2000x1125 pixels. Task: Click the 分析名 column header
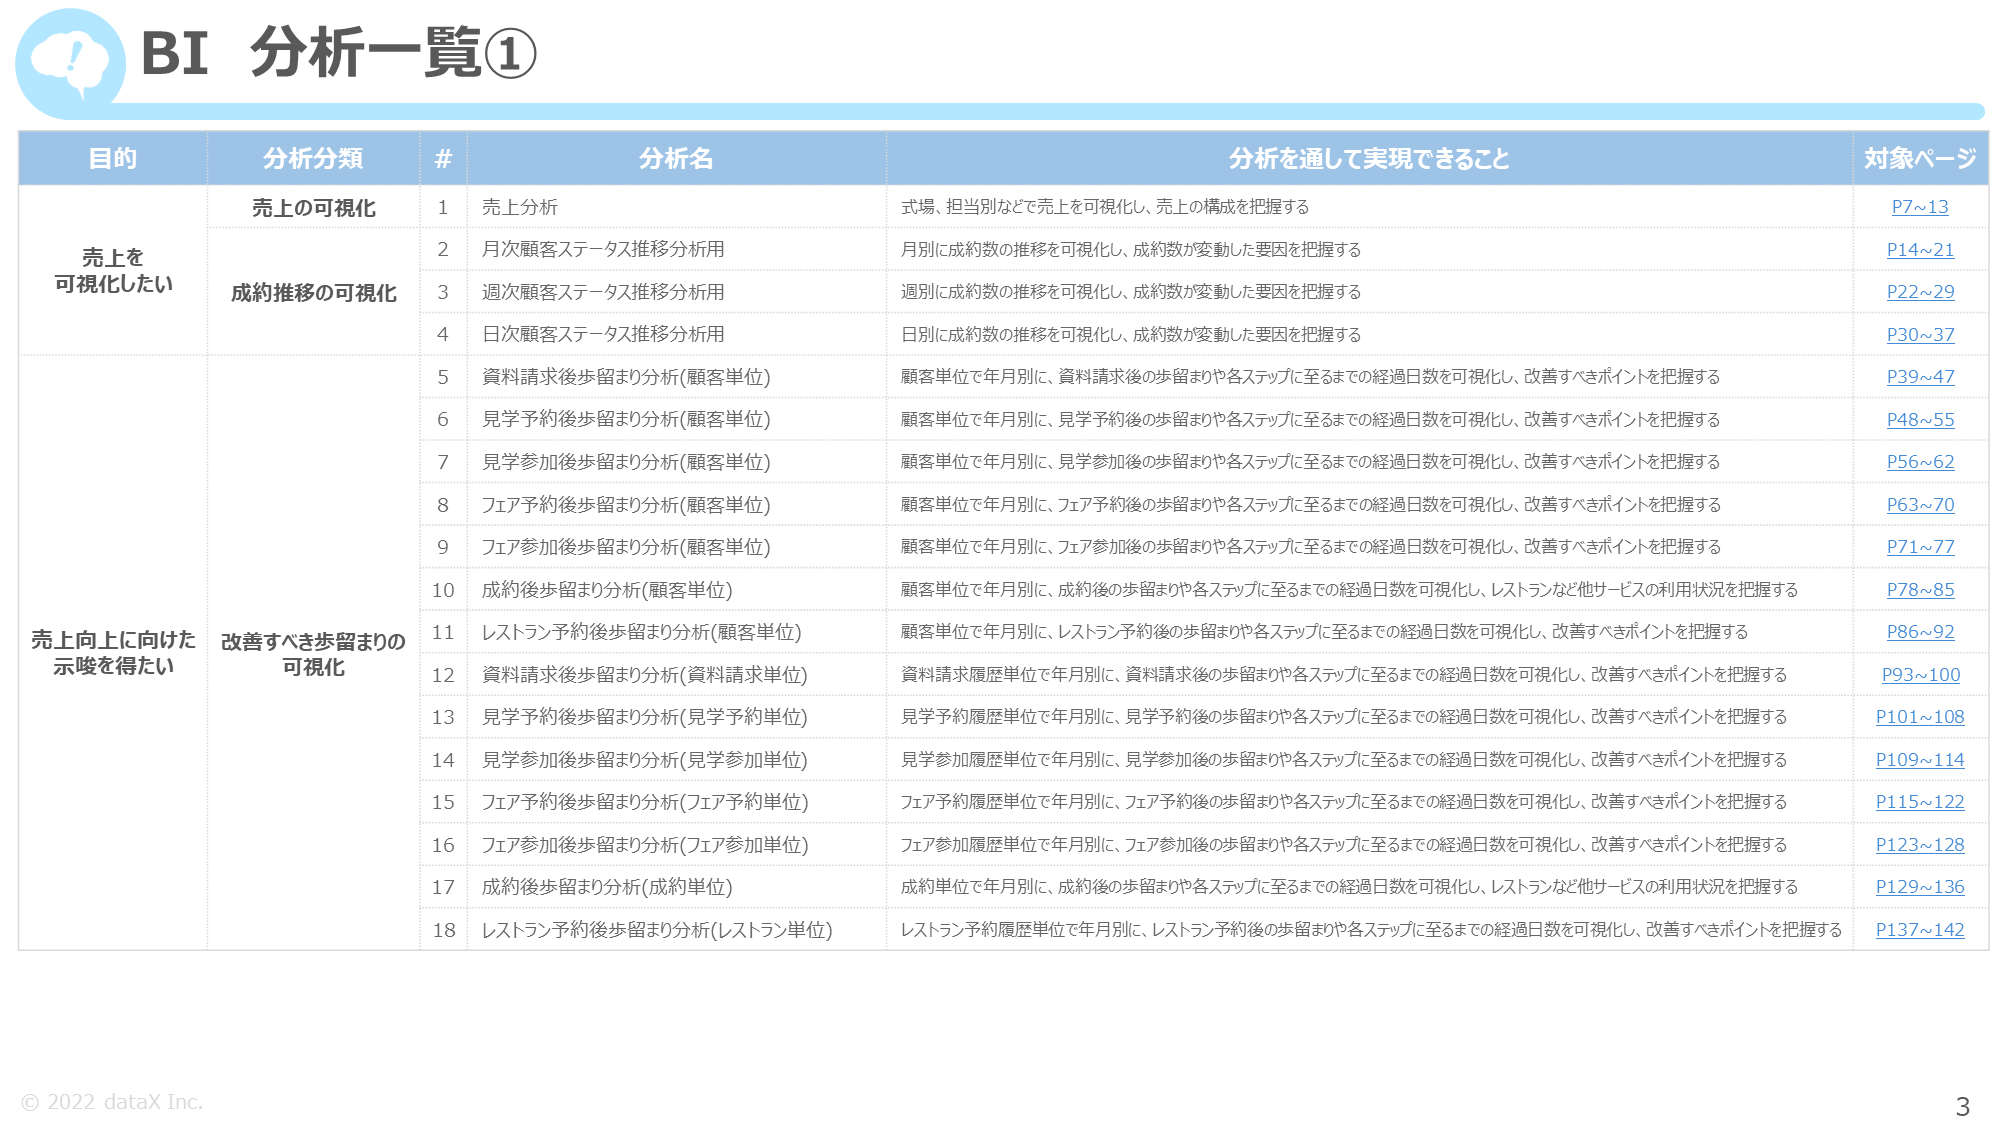(677, 158)
